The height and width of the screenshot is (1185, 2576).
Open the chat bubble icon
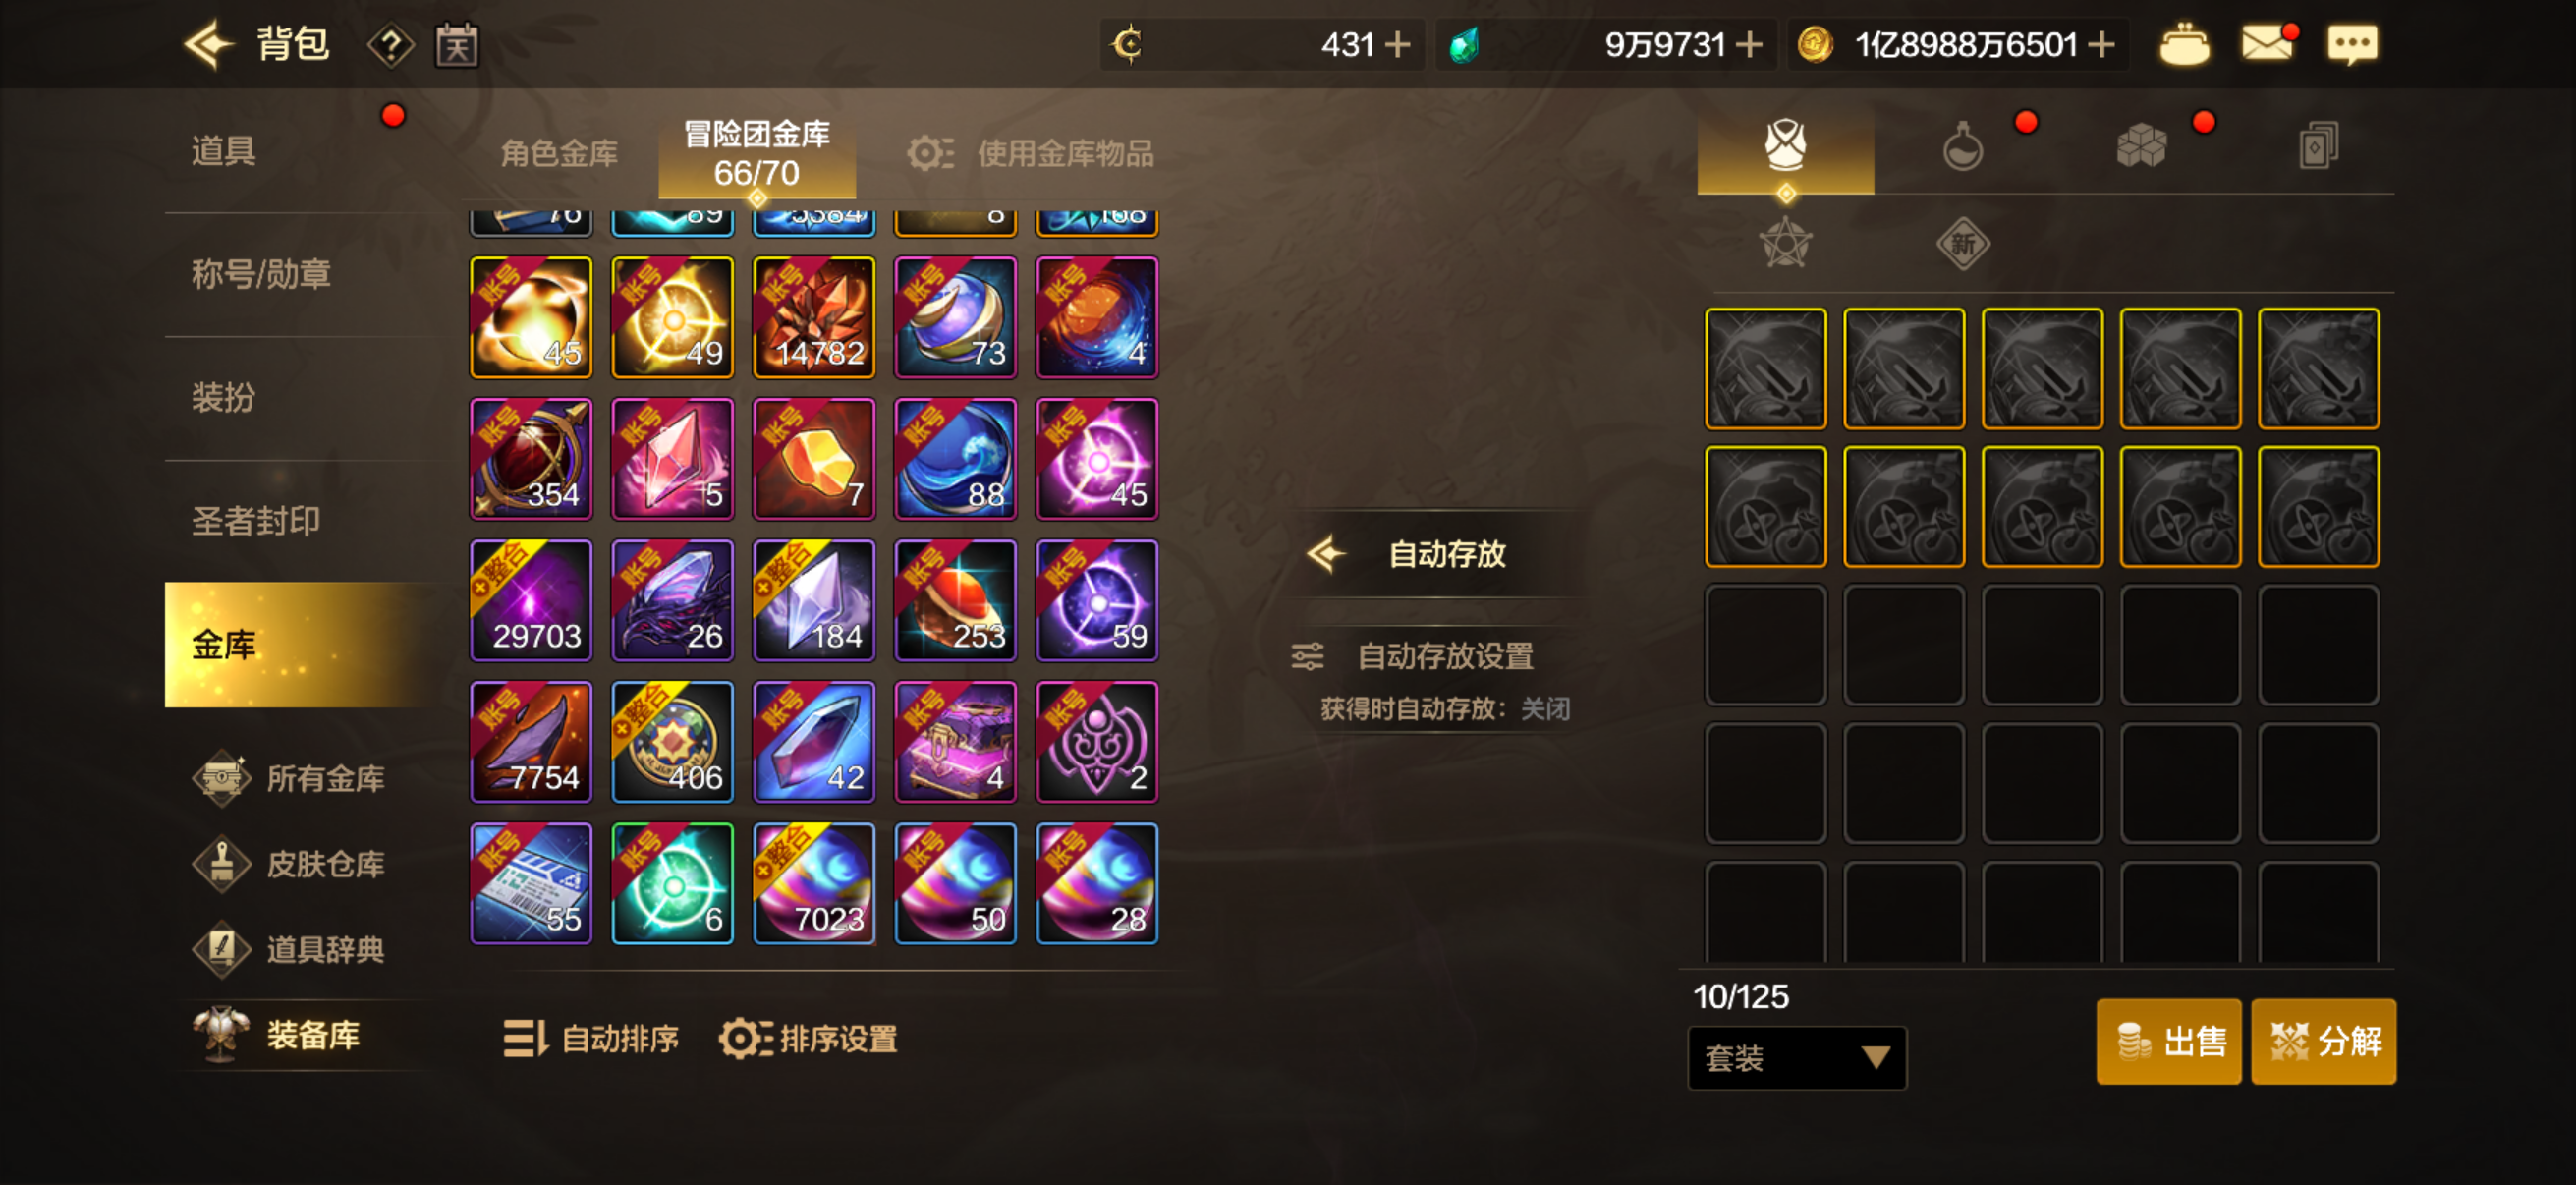[x=2352, y=45]
